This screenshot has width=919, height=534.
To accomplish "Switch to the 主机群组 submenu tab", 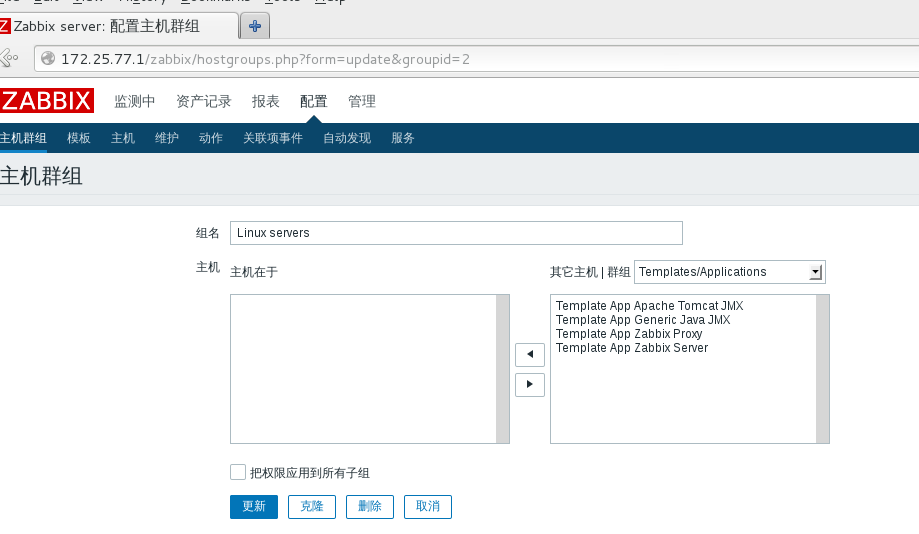I will [23, 138].
